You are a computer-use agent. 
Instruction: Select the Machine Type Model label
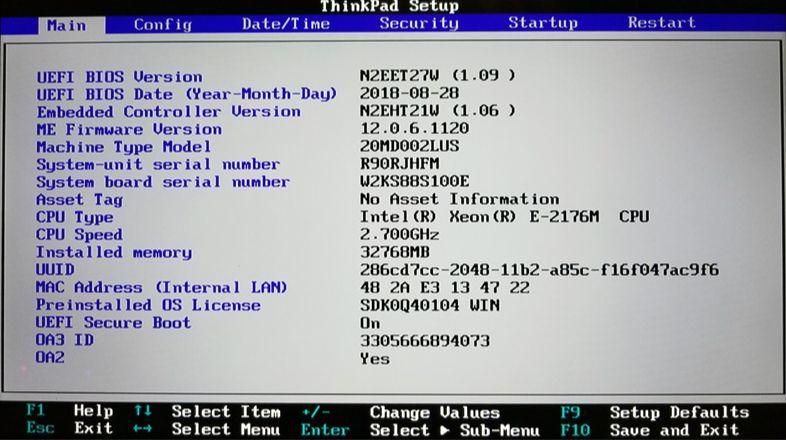123,147
